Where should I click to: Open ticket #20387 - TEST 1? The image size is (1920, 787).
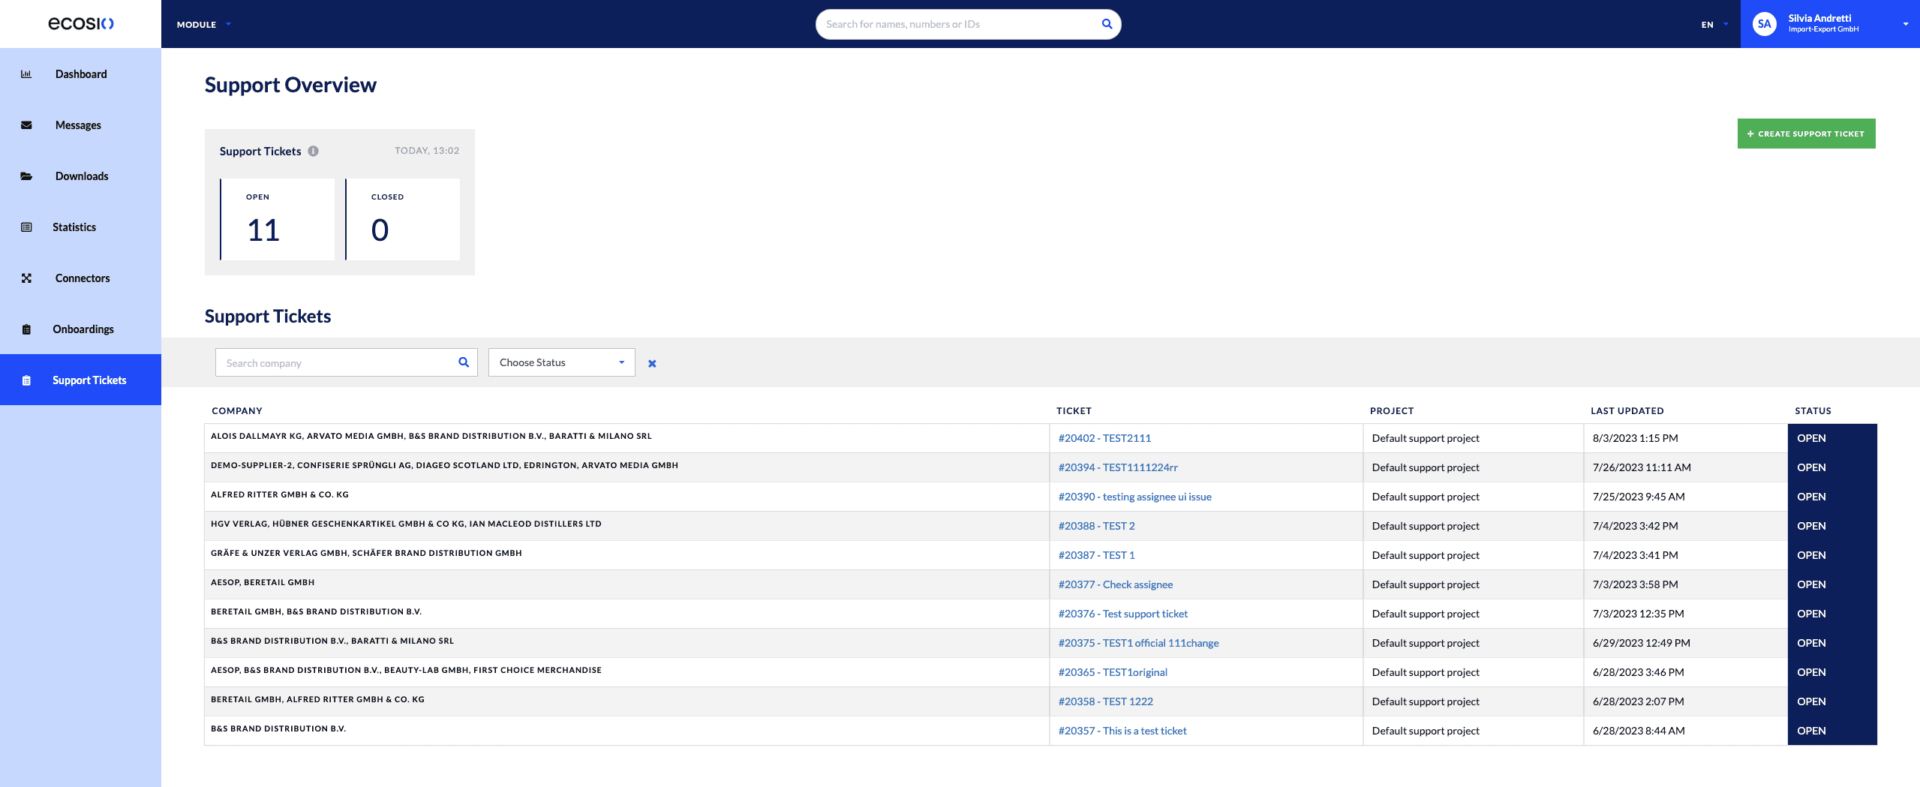coord(1096,555)
